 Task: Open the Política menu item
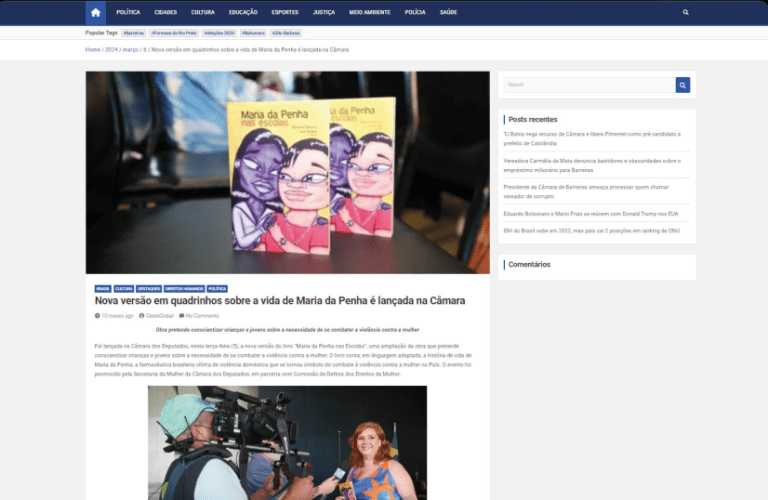pos(128,13)
